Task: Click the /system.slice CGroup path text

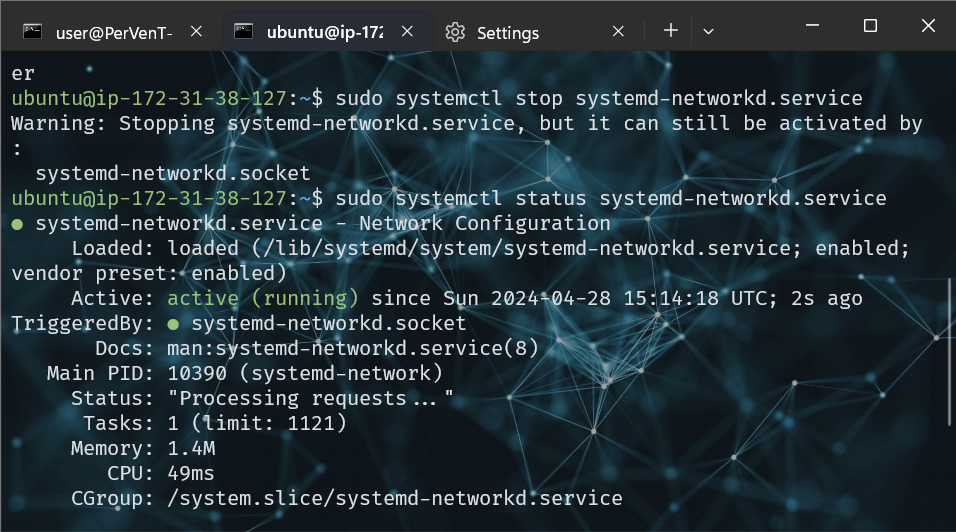Action: [x=395, y=498]
